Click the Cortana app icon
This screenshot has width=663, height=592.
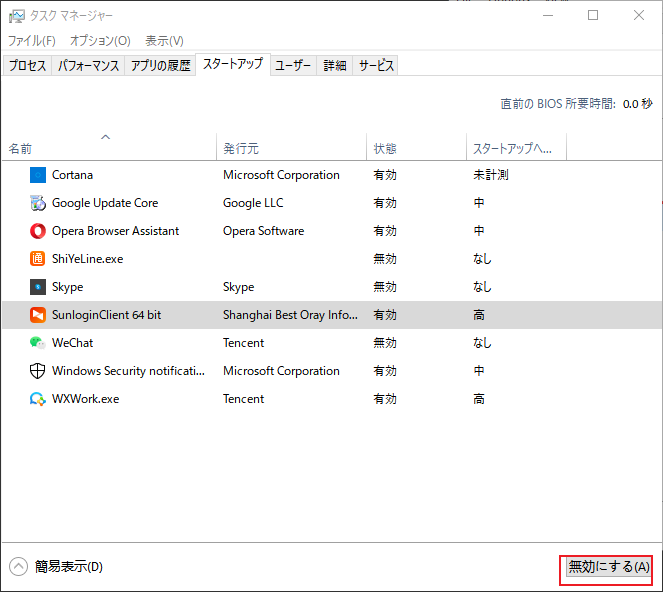pyautogui.click(x=38, y=175)
